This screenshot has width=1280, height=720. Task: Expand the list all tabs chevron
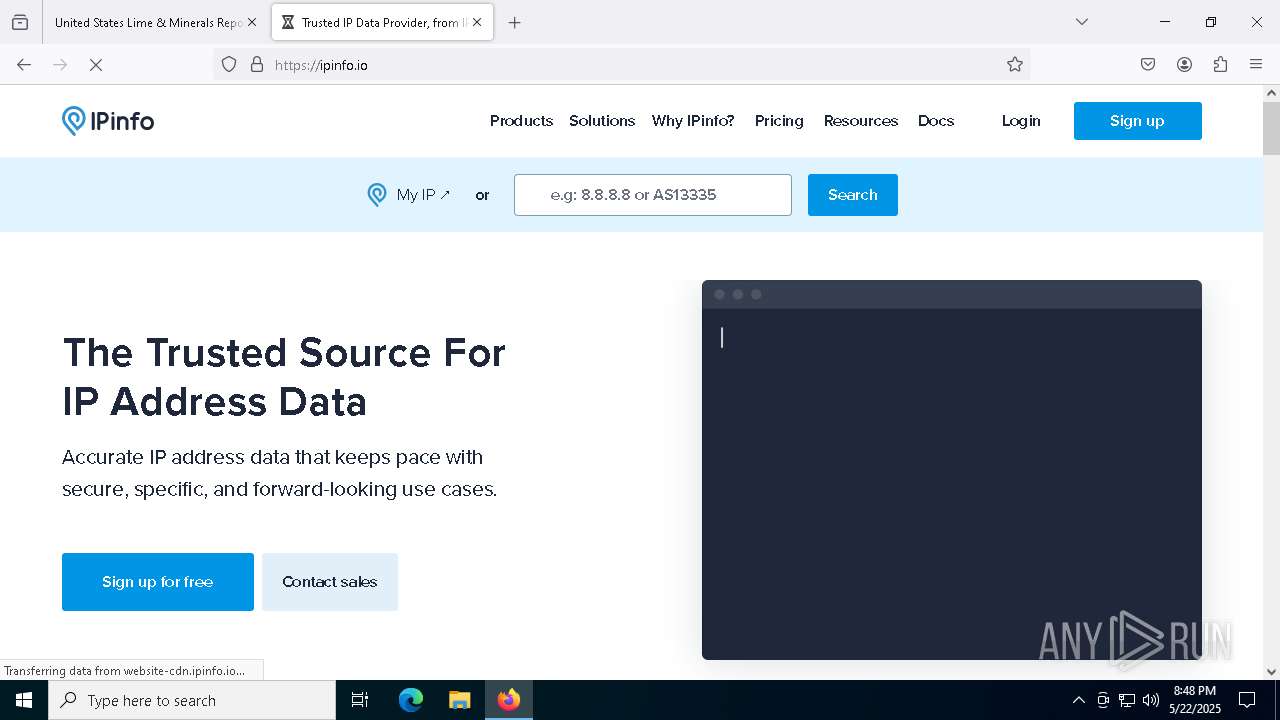pos(1082,22)
